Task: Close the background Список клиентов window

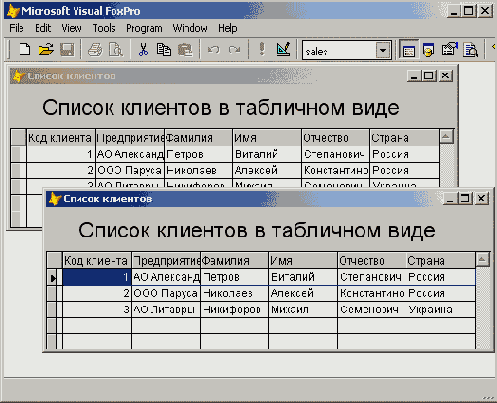Action: pyautogui.click(x=445, y=76)
